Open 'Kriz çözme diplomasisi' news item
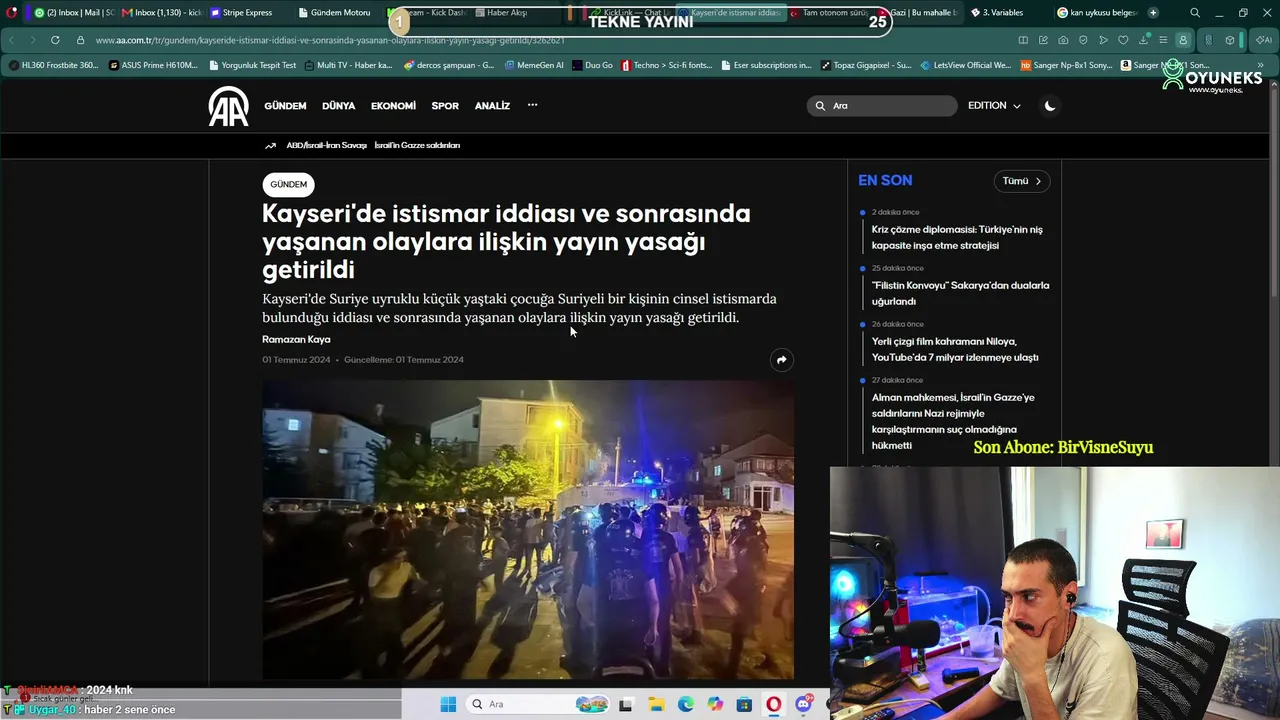 click(956, 237)
